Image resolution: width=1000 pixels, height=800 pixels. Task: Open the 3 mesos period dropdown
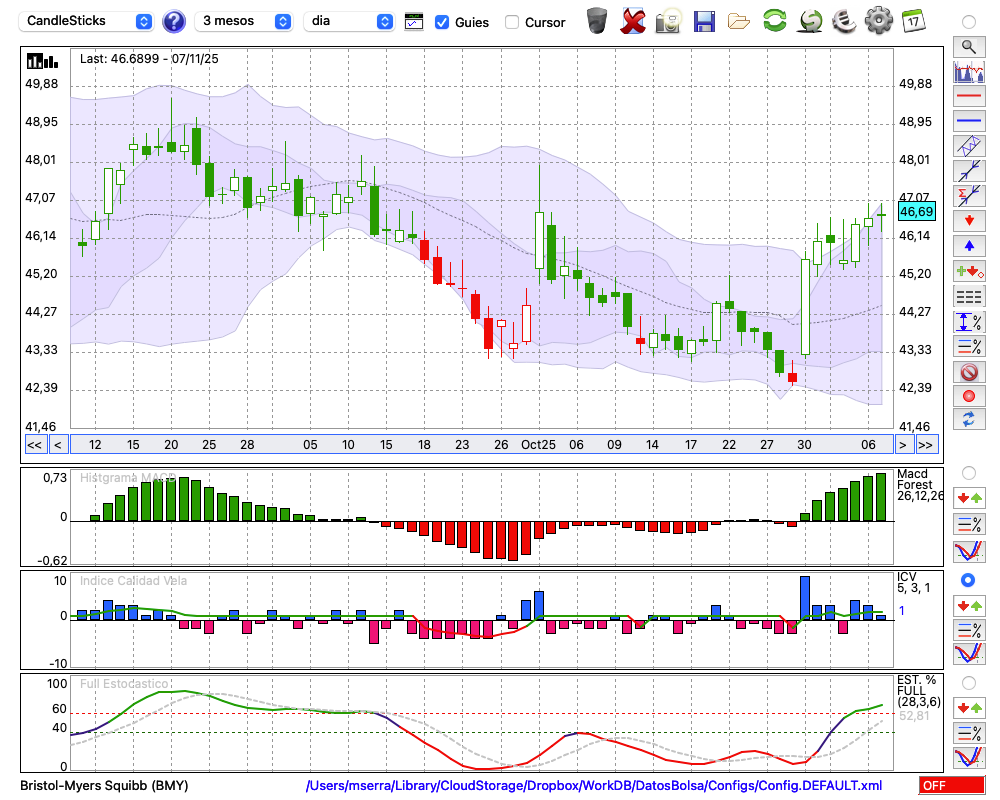coord(244,21)
